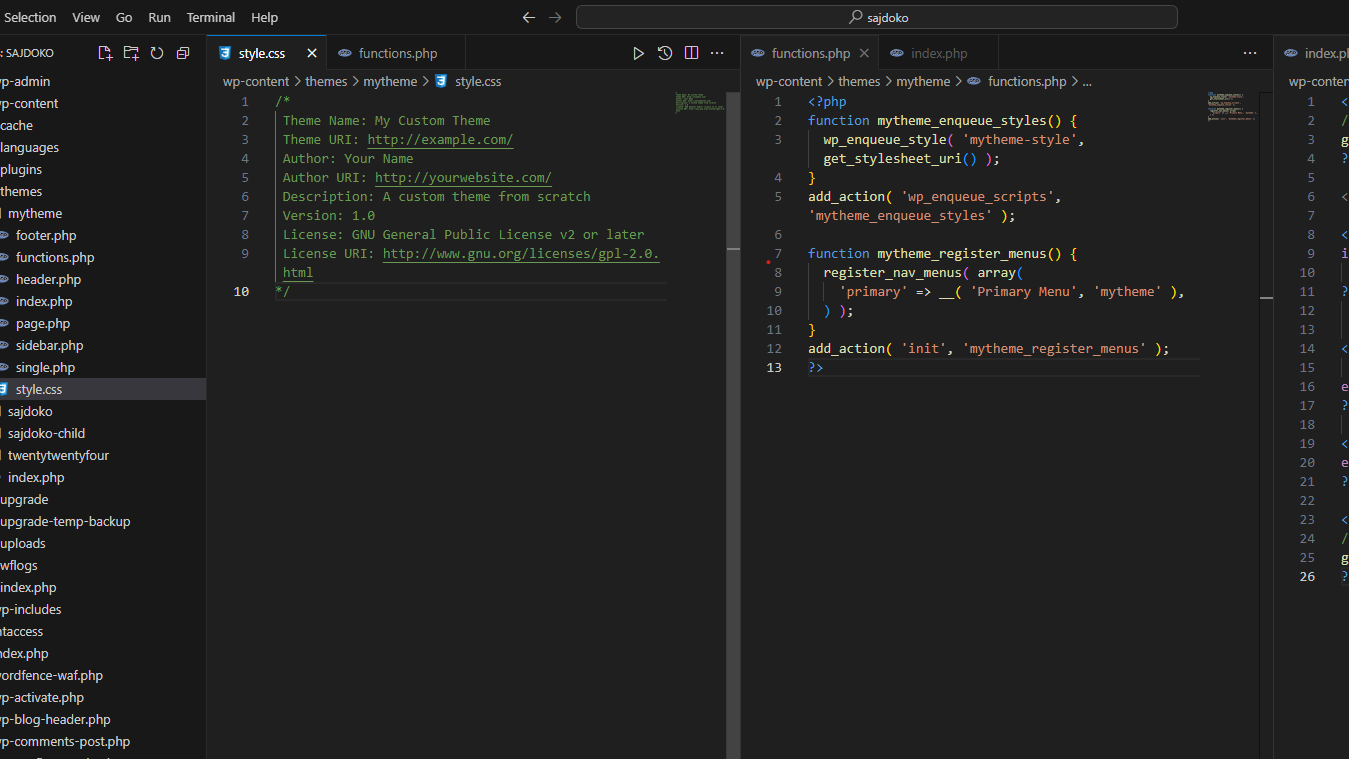Go back using the title bar arrow
This screenshot has height=759, width=1349.
[529, 17]
